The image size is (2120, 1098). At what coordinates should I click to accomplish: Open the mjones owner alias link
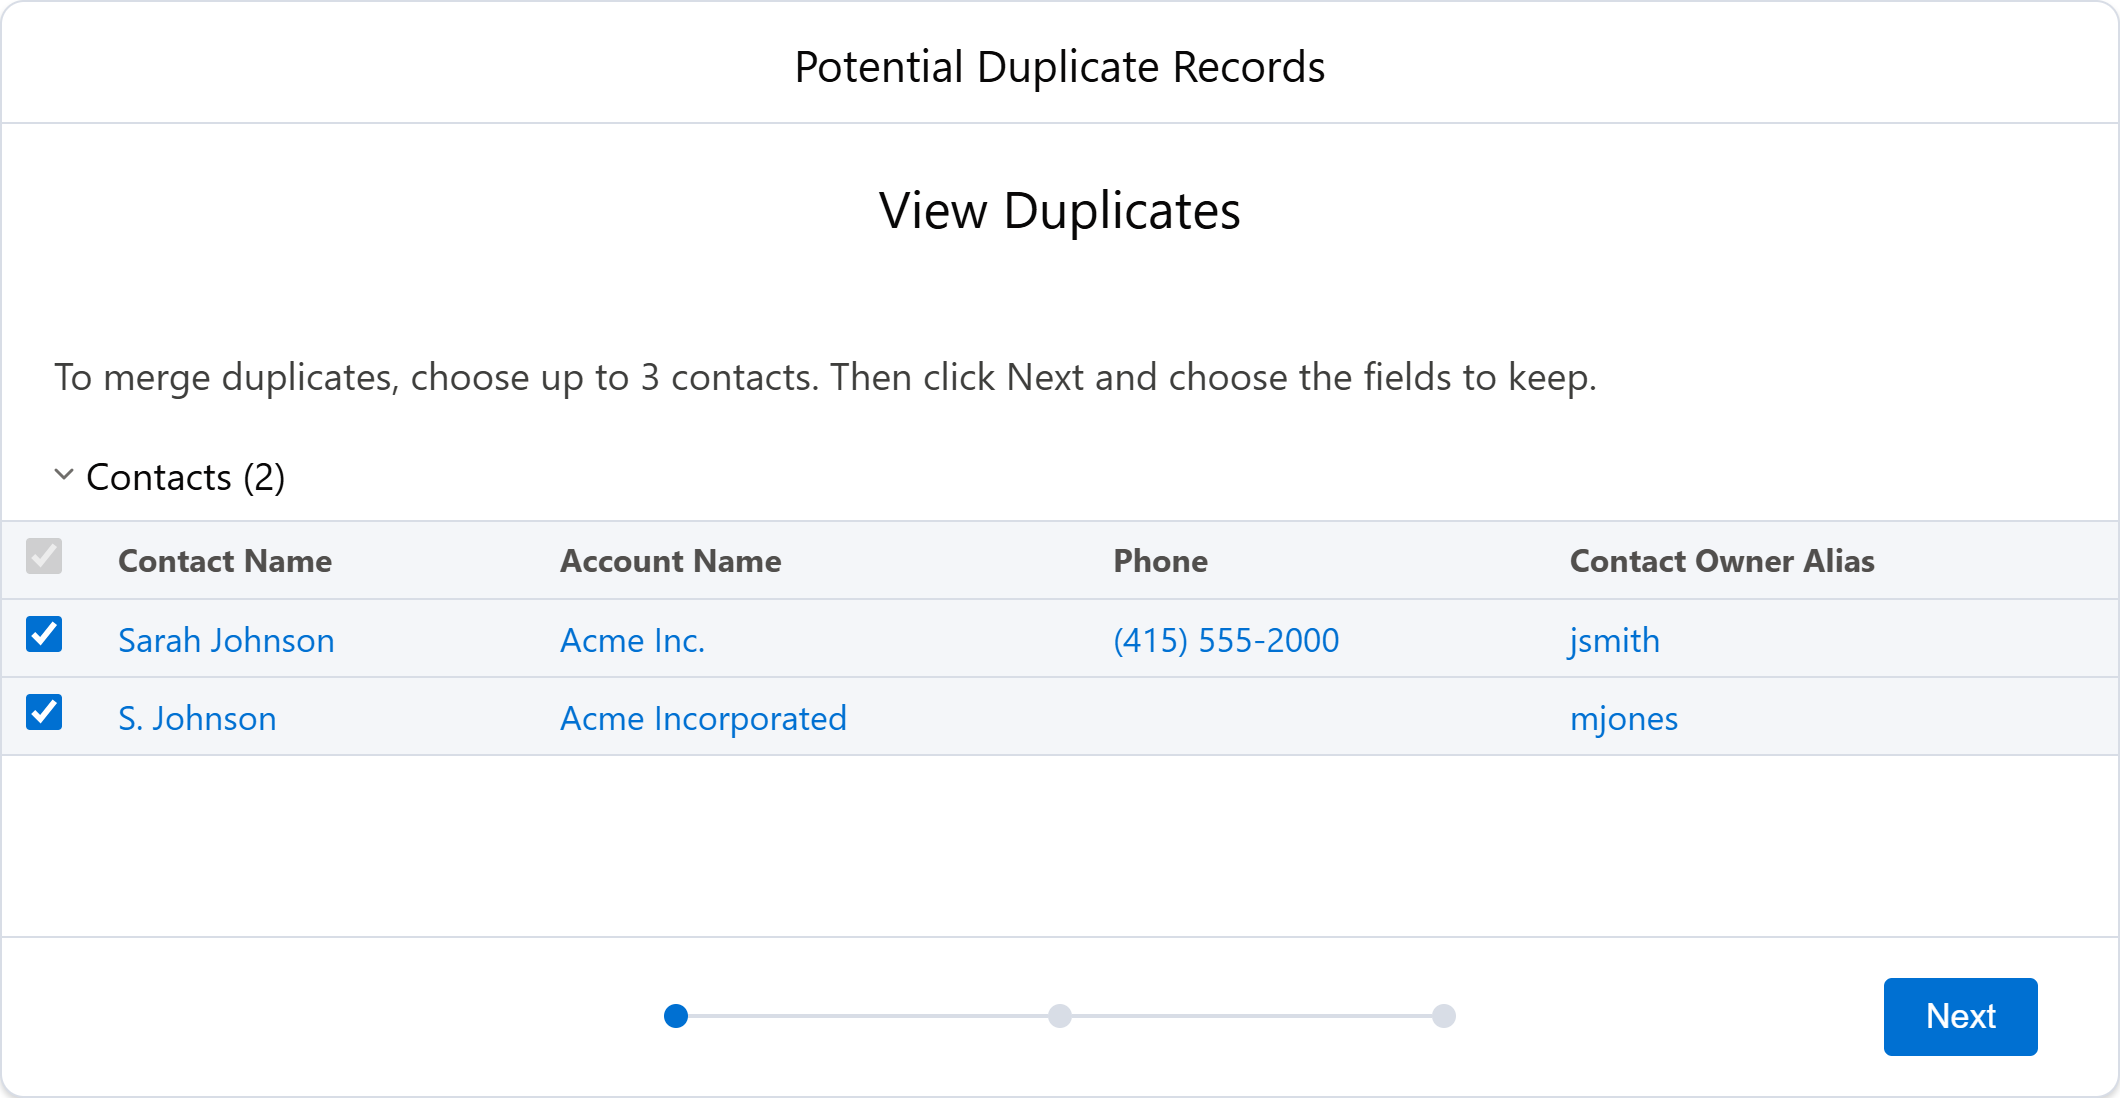click(x=1624, y=718)
